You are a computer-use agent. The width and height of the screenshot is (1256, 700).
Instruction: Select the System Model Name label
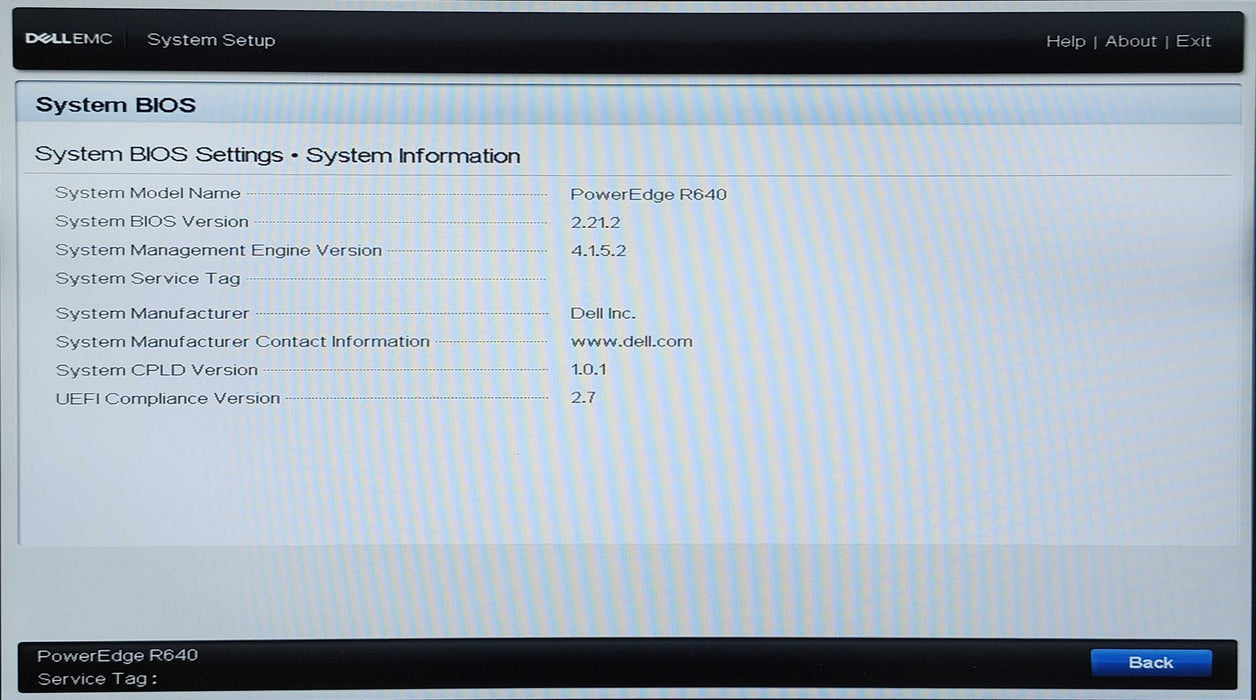(x=148, y=193)
